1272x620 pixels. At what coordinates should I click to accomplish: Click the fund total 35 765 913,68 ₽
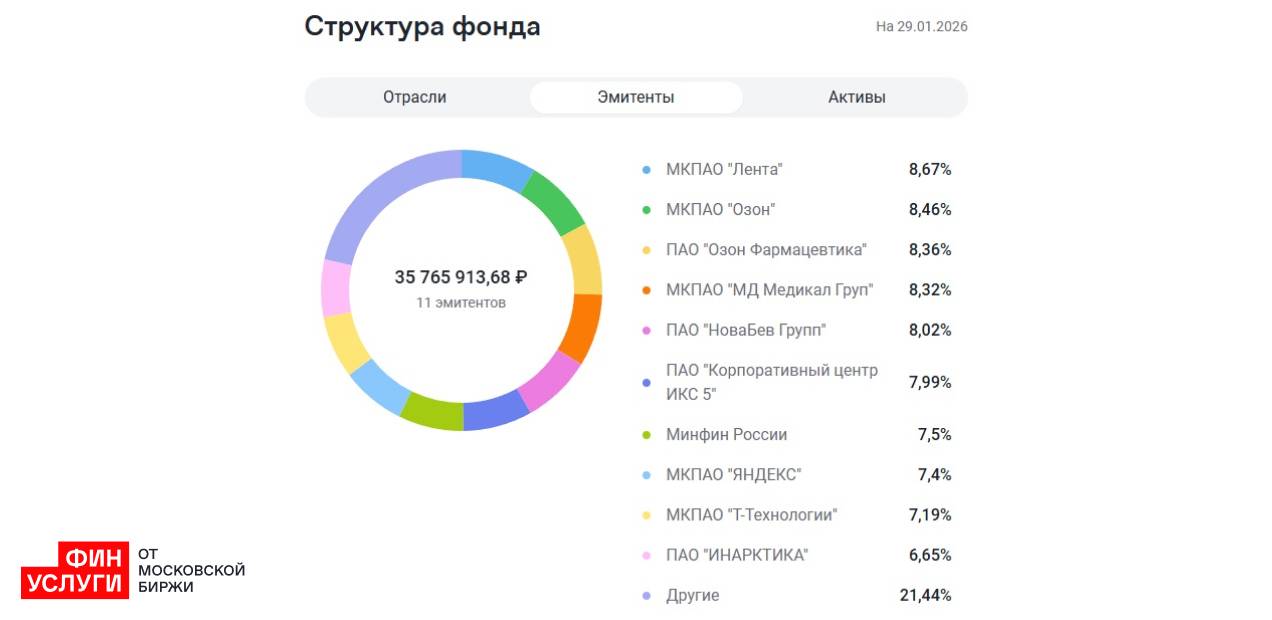coord(461,277)
